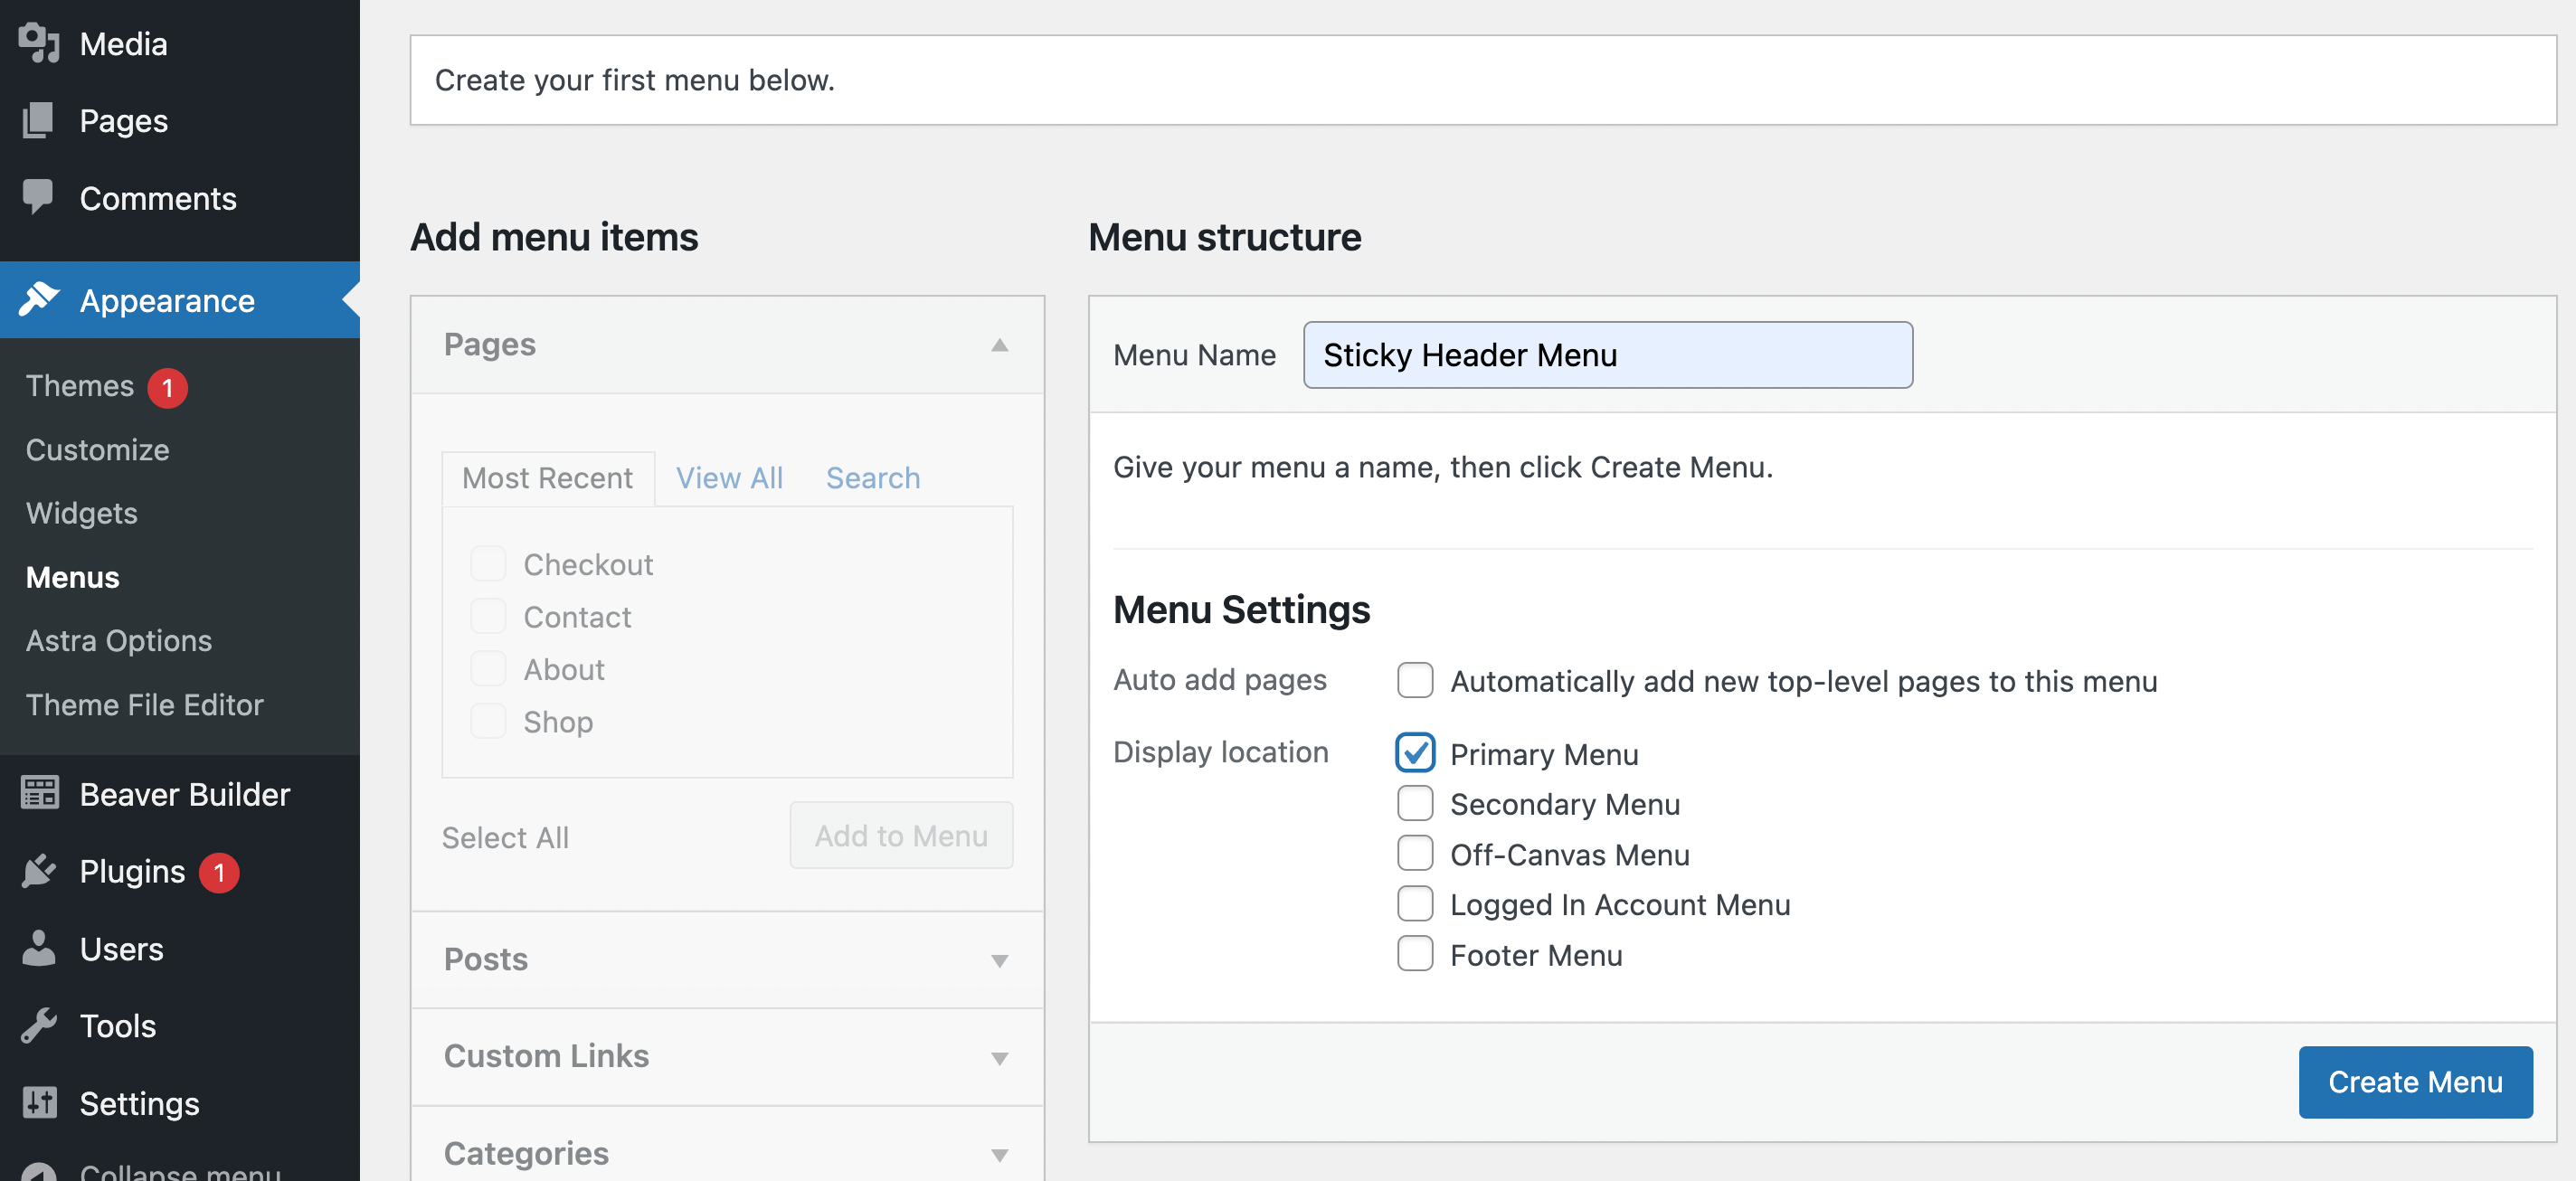Switch to the View All tab

729,478
